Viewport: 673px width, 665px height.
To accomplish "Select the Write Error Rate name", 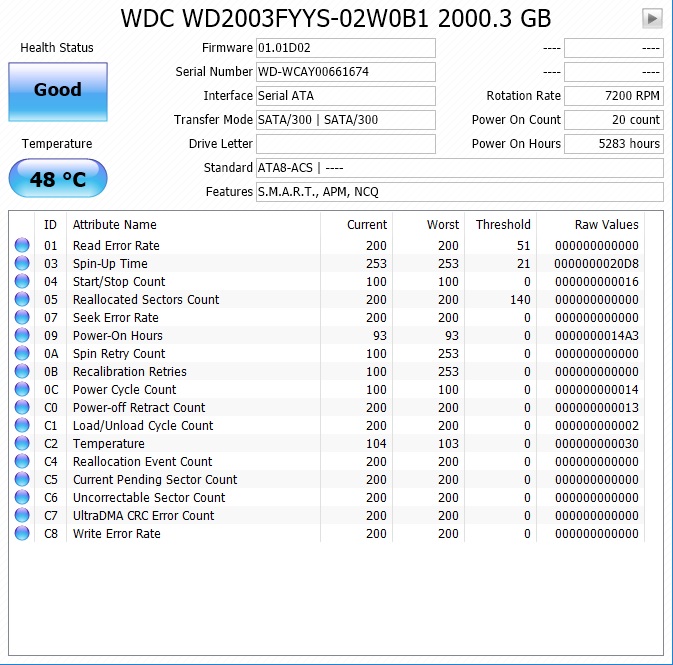I will pyautogui.click(x=117, y=534).
